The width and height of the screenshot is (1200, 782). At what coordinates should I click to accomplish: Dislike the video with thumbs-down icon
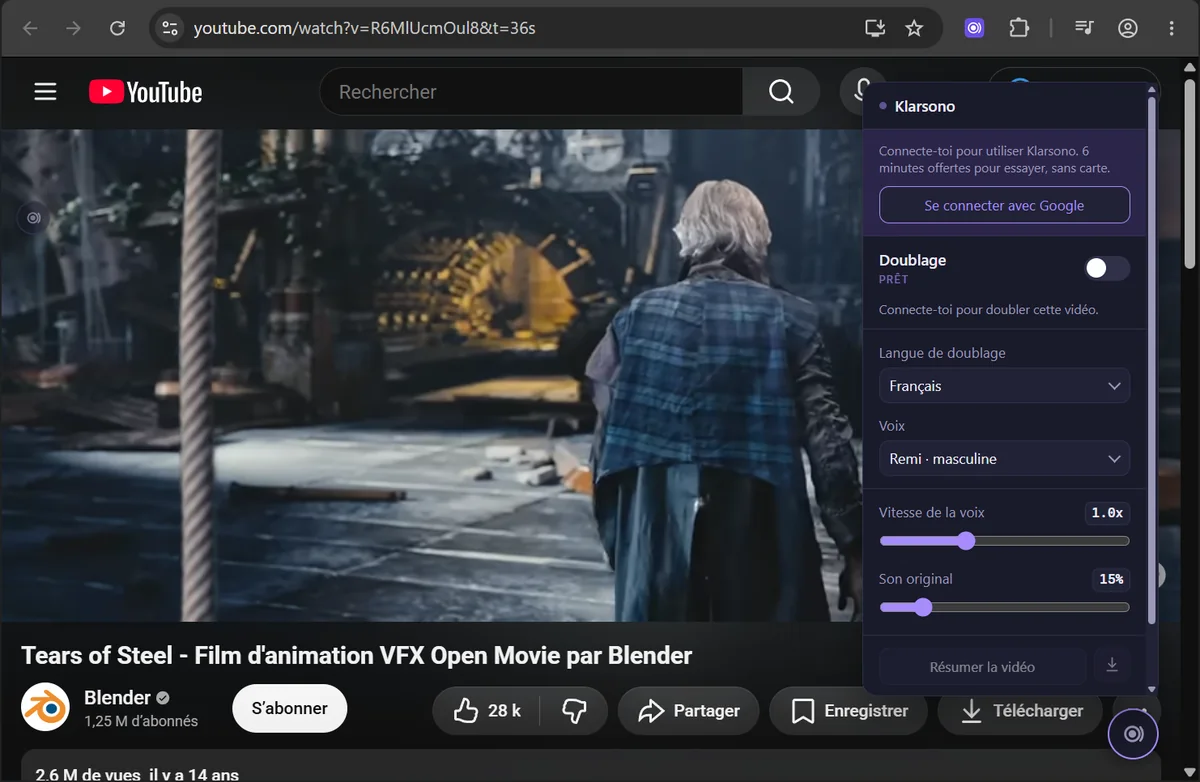pos(574,711)
